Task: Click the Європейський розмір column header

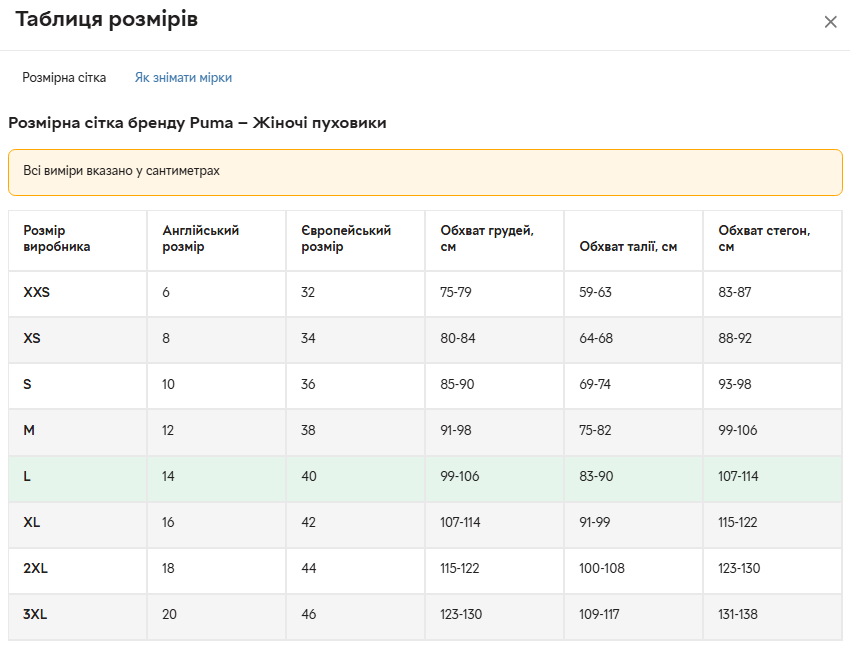Action: pyautogui.click(x=345, y=239)
